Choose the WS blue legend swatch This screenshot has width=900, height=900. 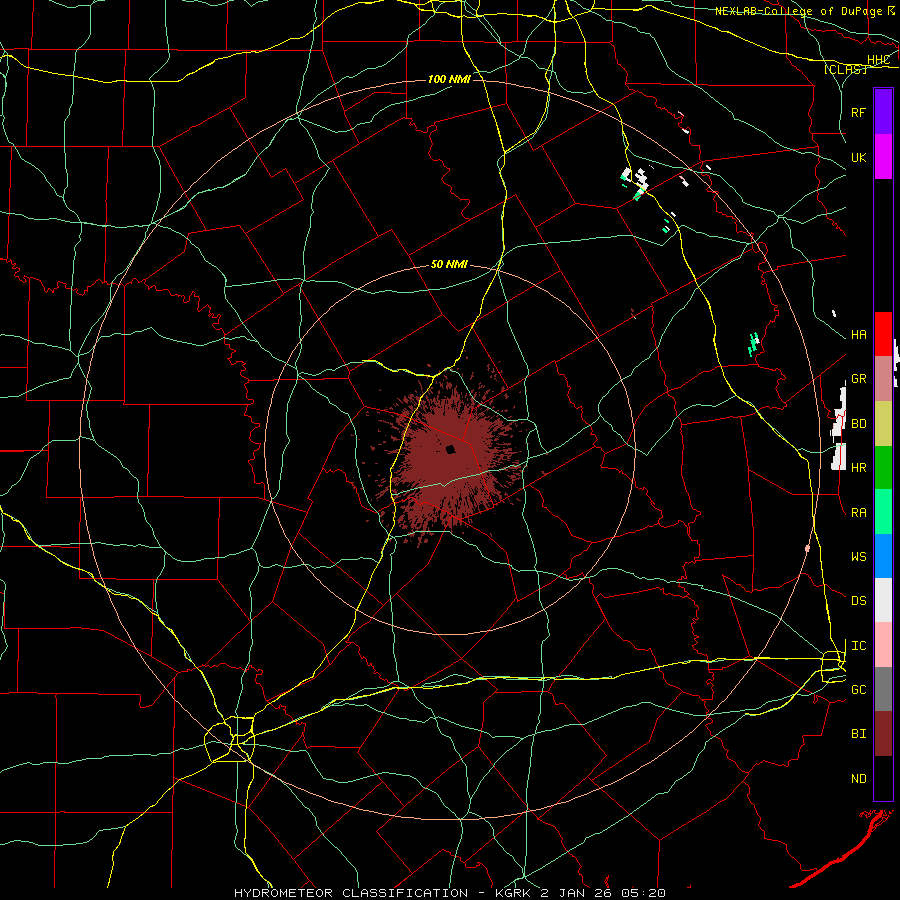pos(883,556)
